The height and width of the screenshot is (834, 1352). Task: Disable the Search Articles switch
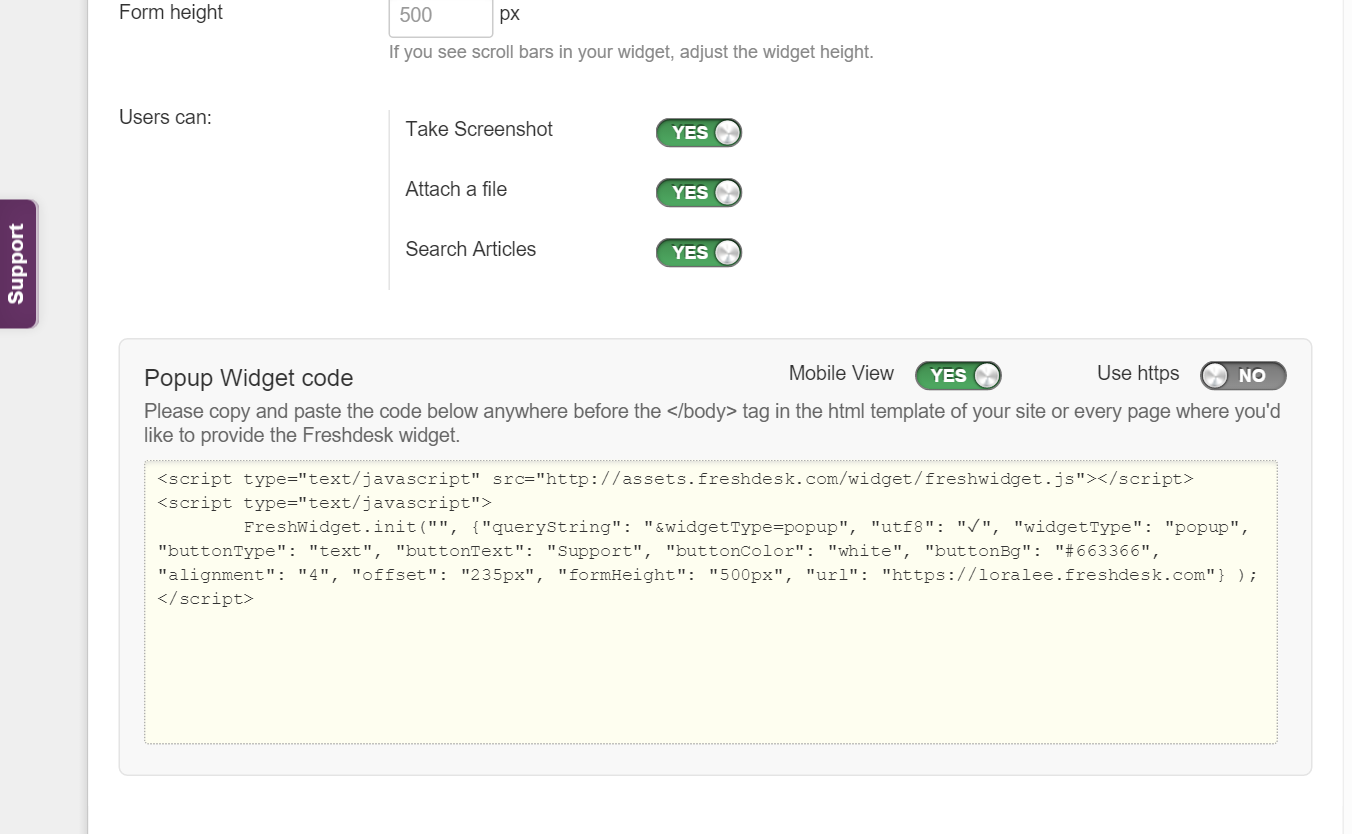click(698, 253)
